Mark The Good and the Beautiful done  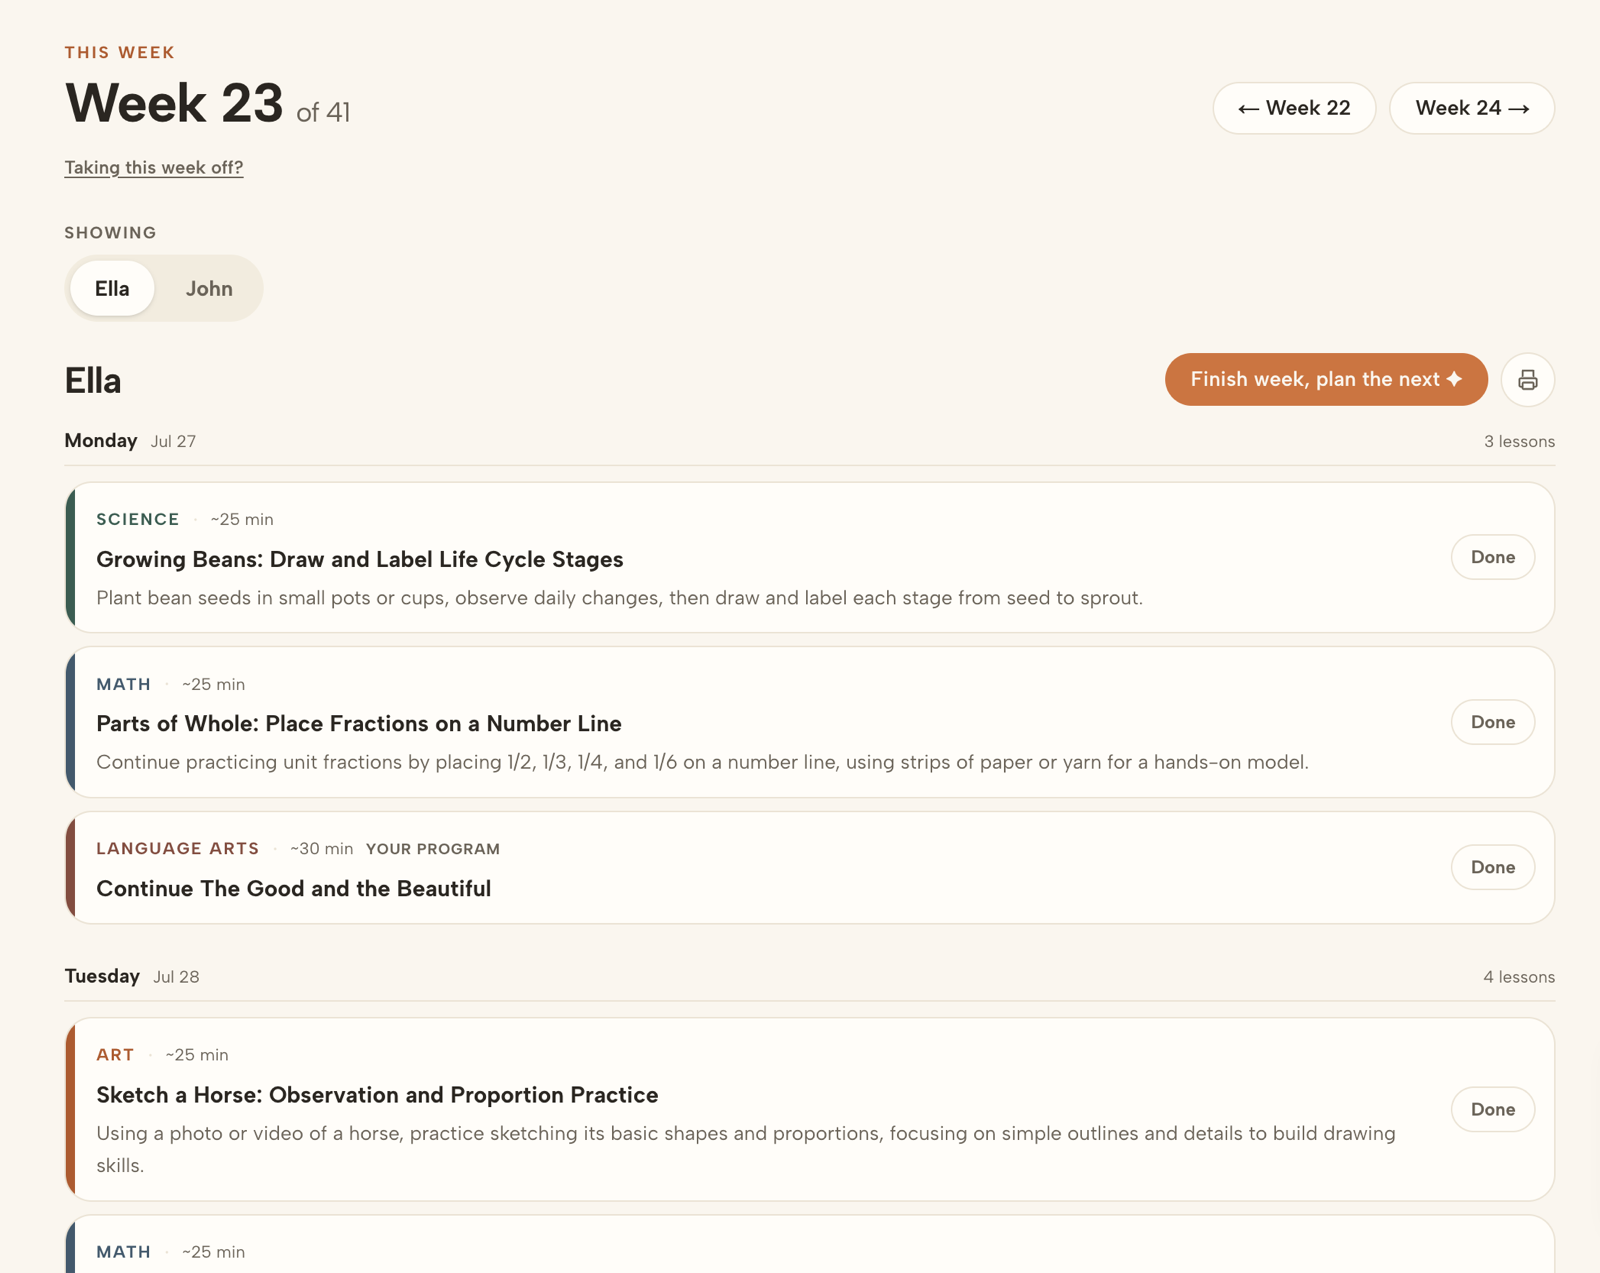[1492, 867]
